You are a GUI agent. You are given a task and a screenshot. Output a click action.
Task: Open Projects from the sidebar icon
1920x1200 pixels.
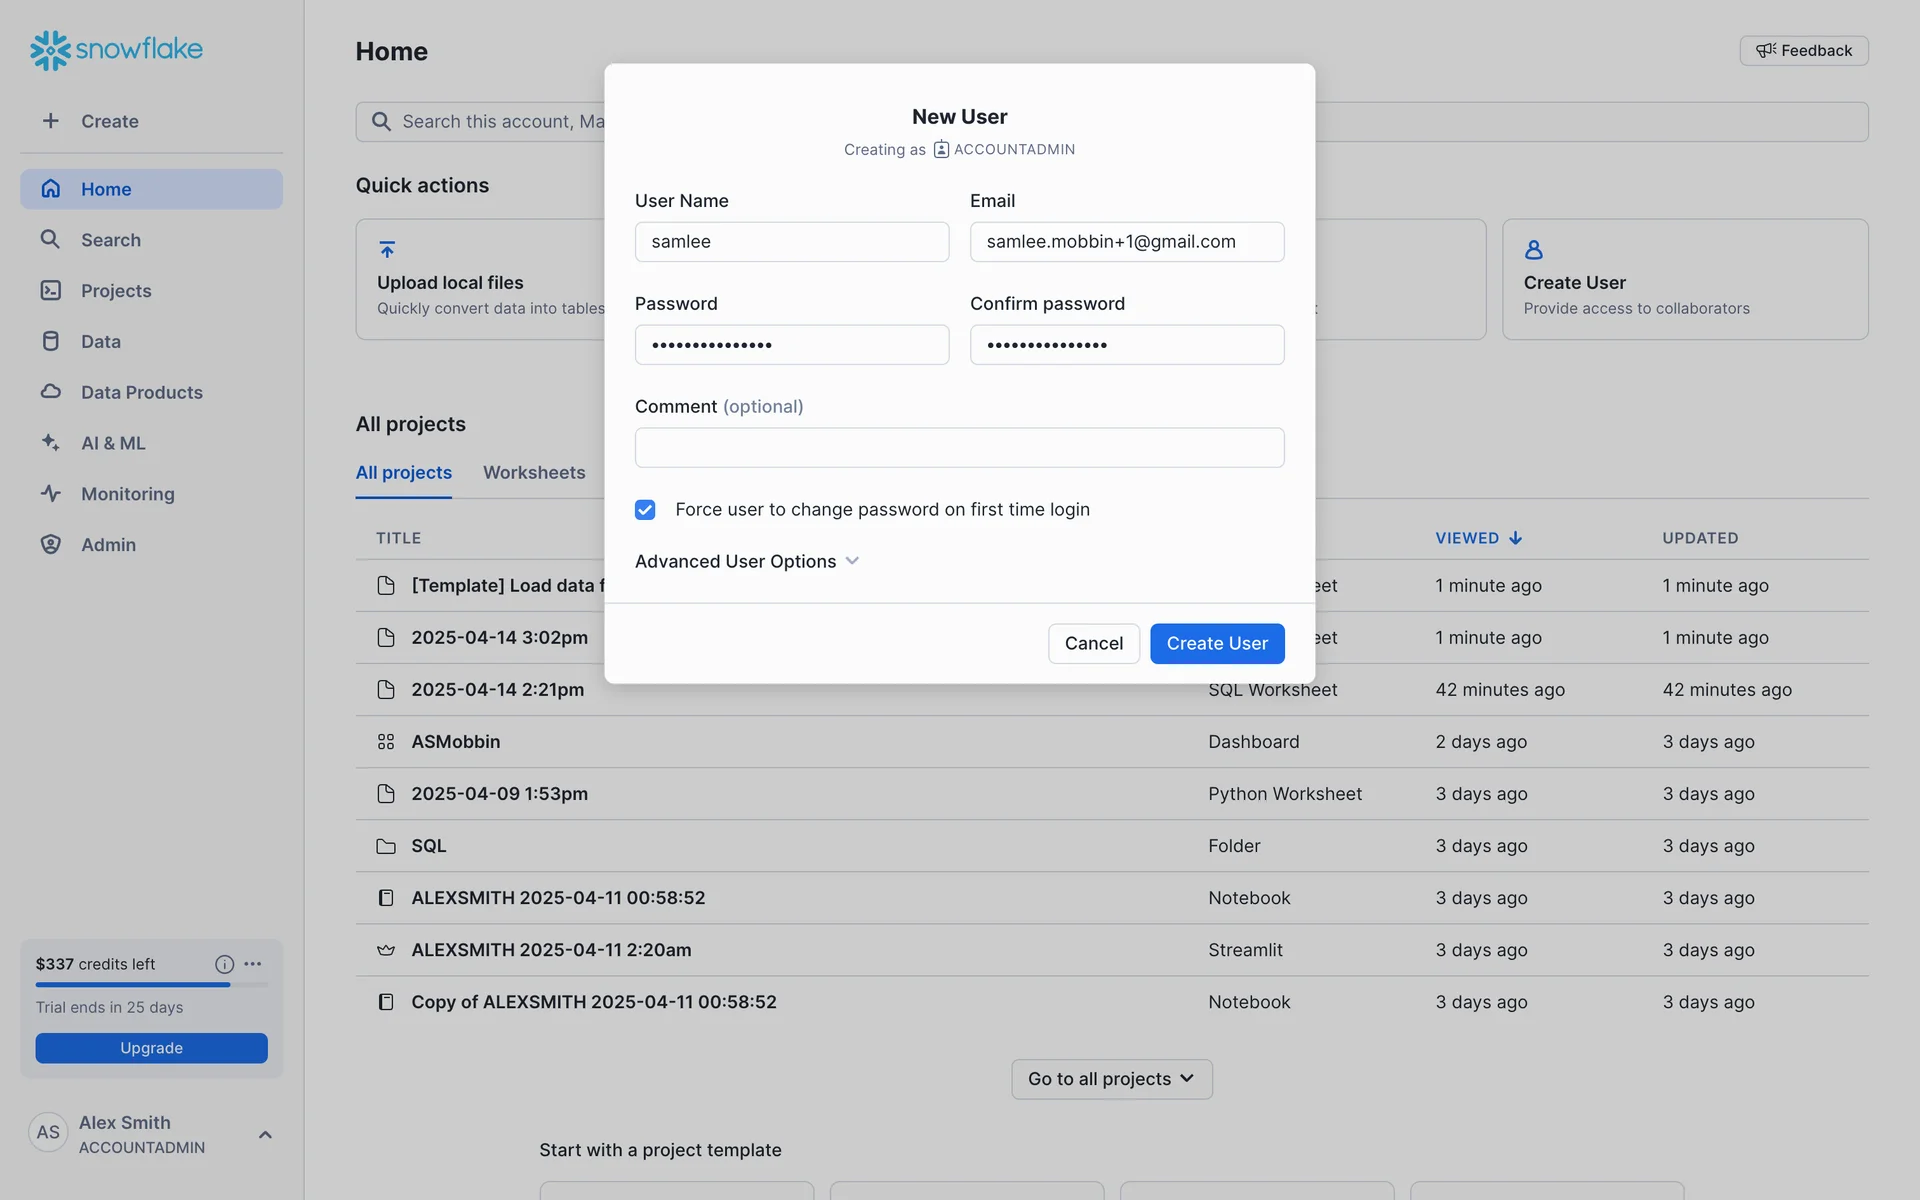coord(50,290)
